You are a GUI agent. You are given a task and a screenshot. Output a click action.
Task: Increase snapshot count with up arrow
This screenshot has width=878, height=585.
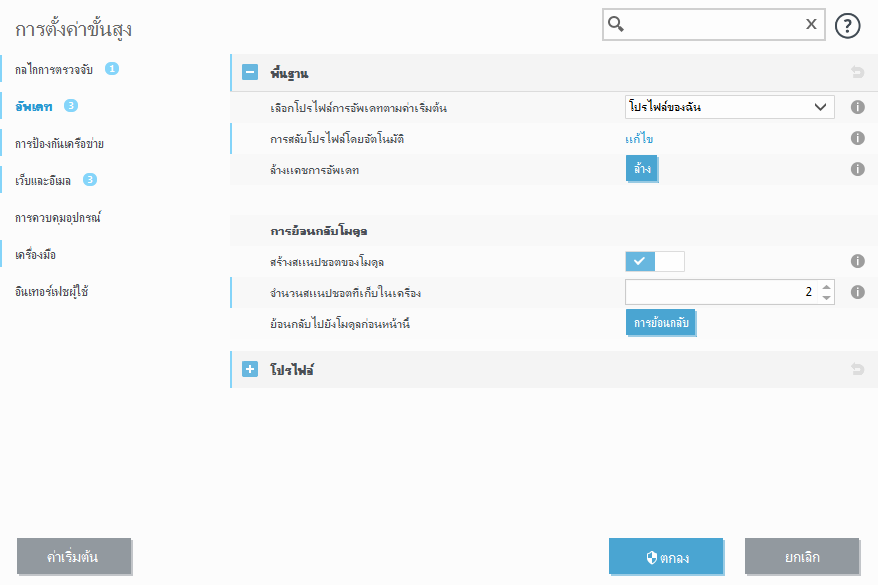pyautogui.click(x=826, y=287)
